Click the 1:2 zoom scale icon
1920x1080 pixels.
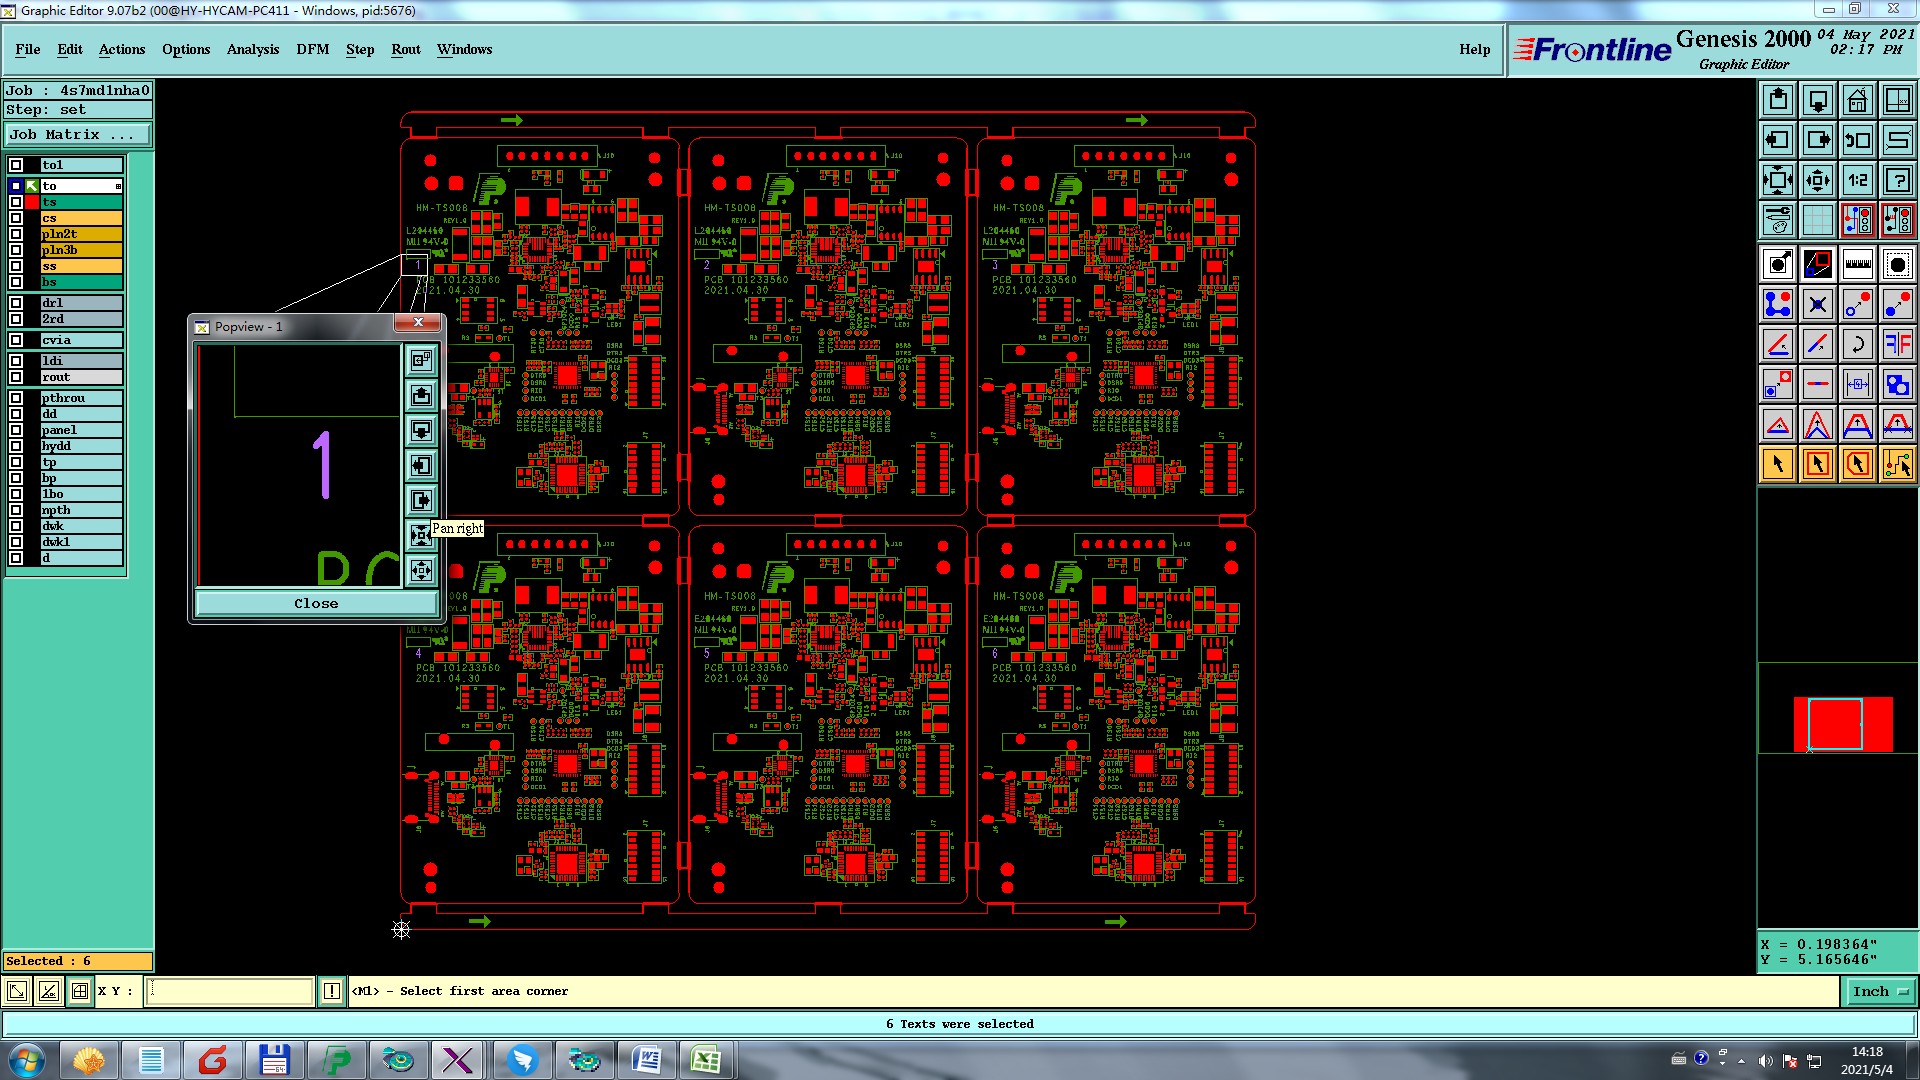coord(1857,180)
